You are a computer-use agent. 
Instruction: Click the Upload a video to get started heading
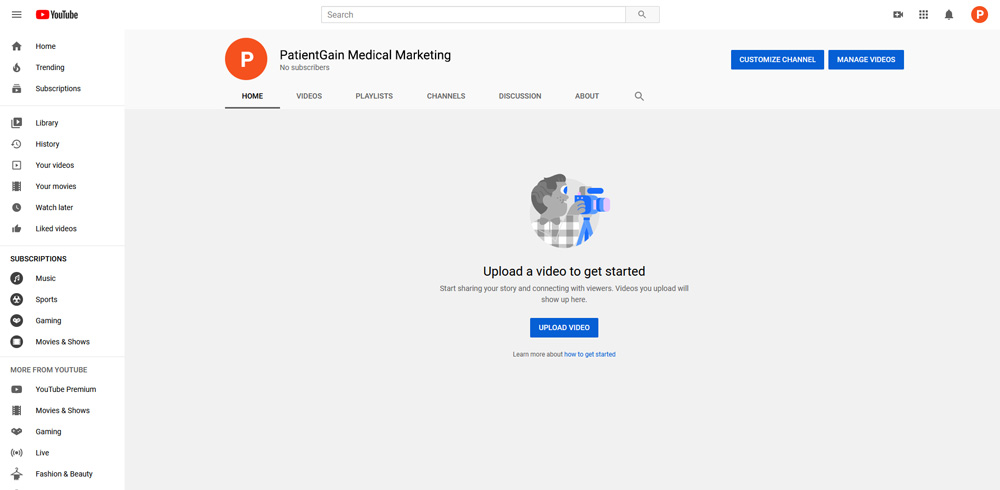coord(564,271)
